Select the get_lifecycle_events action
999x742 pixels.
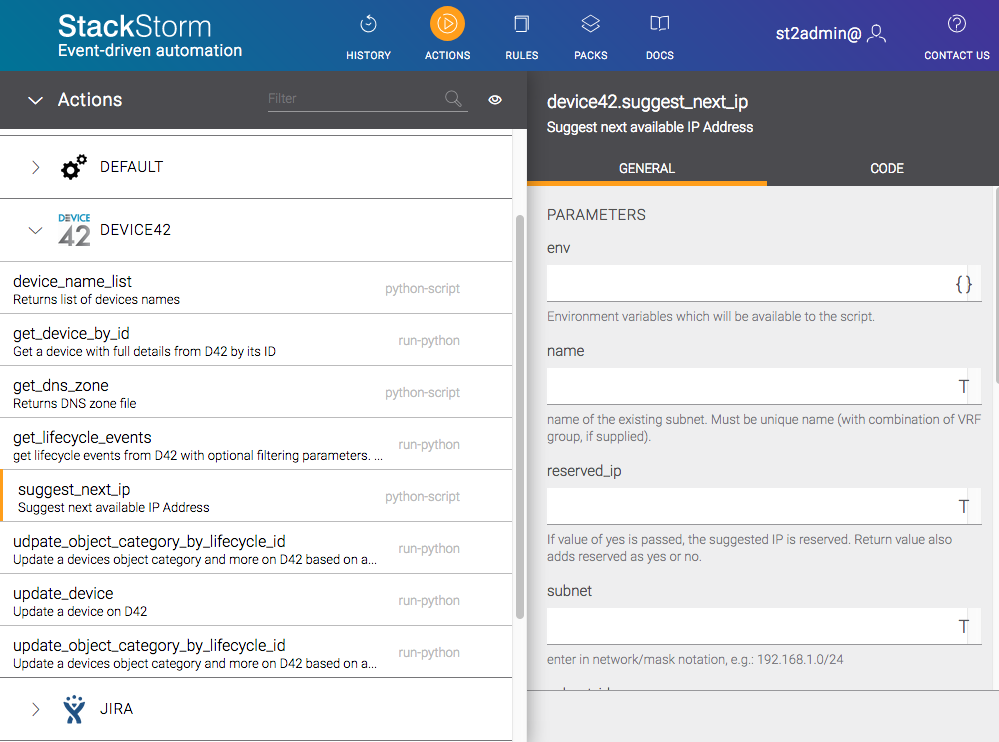[x=256, y=445]
